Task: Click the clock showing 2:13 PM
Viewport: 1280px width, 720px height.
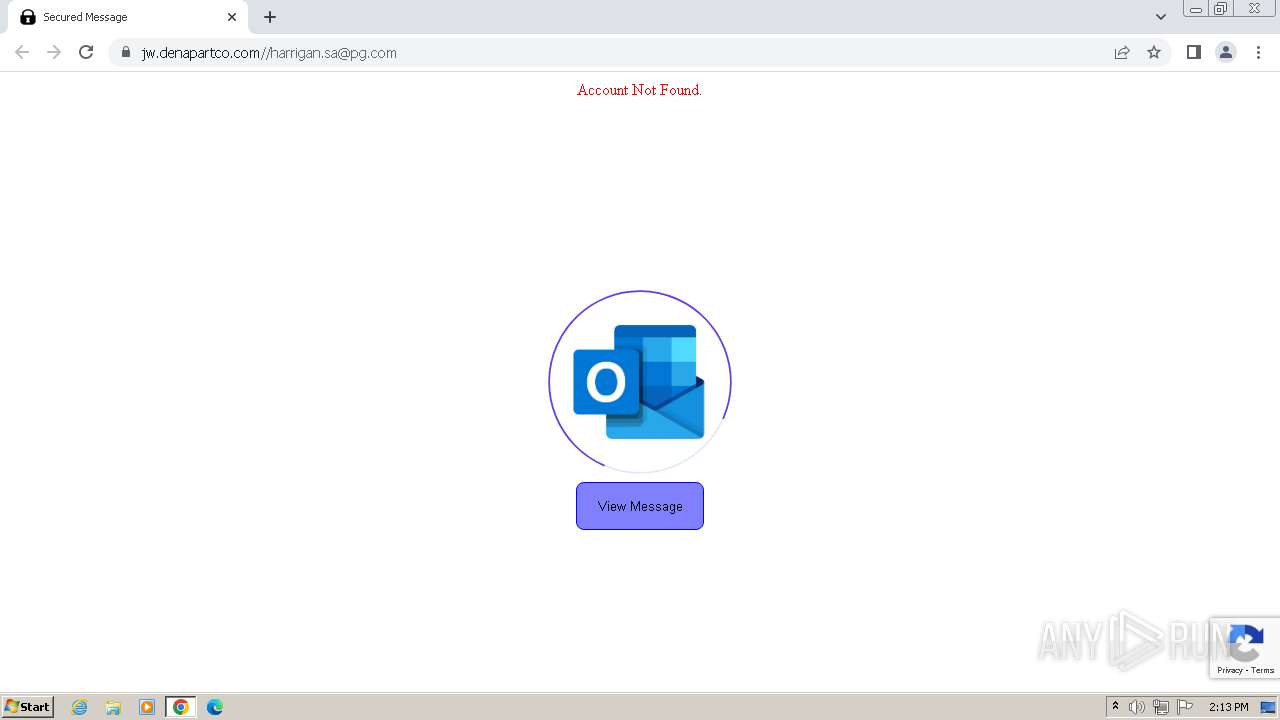Action: (1228, 707)
